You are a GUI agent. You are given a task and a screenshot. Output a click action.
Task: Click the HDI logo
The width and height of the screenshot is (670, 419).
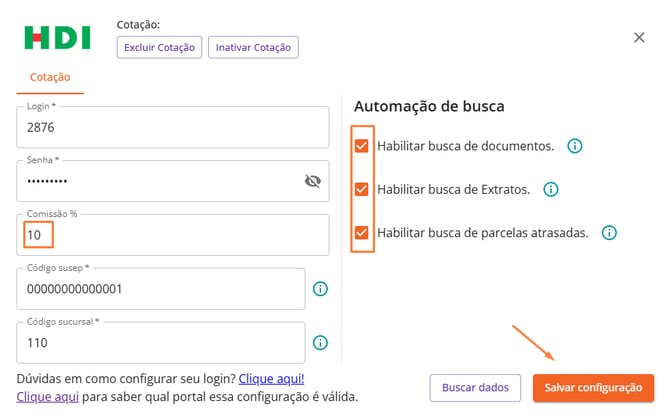tap(57, 38)
